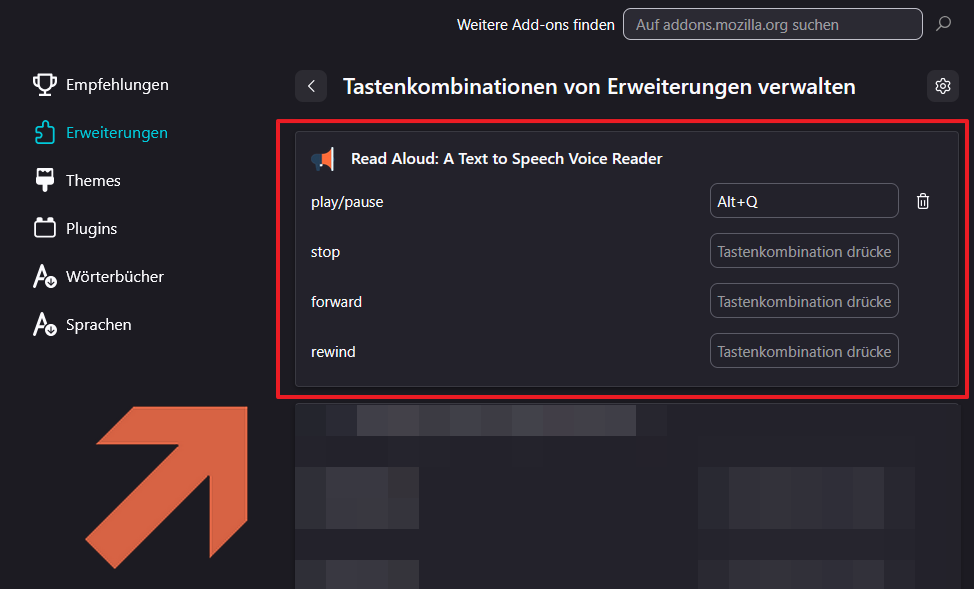Set a shortcut for stop
974x589 pixels.
[x=804, y=251]
